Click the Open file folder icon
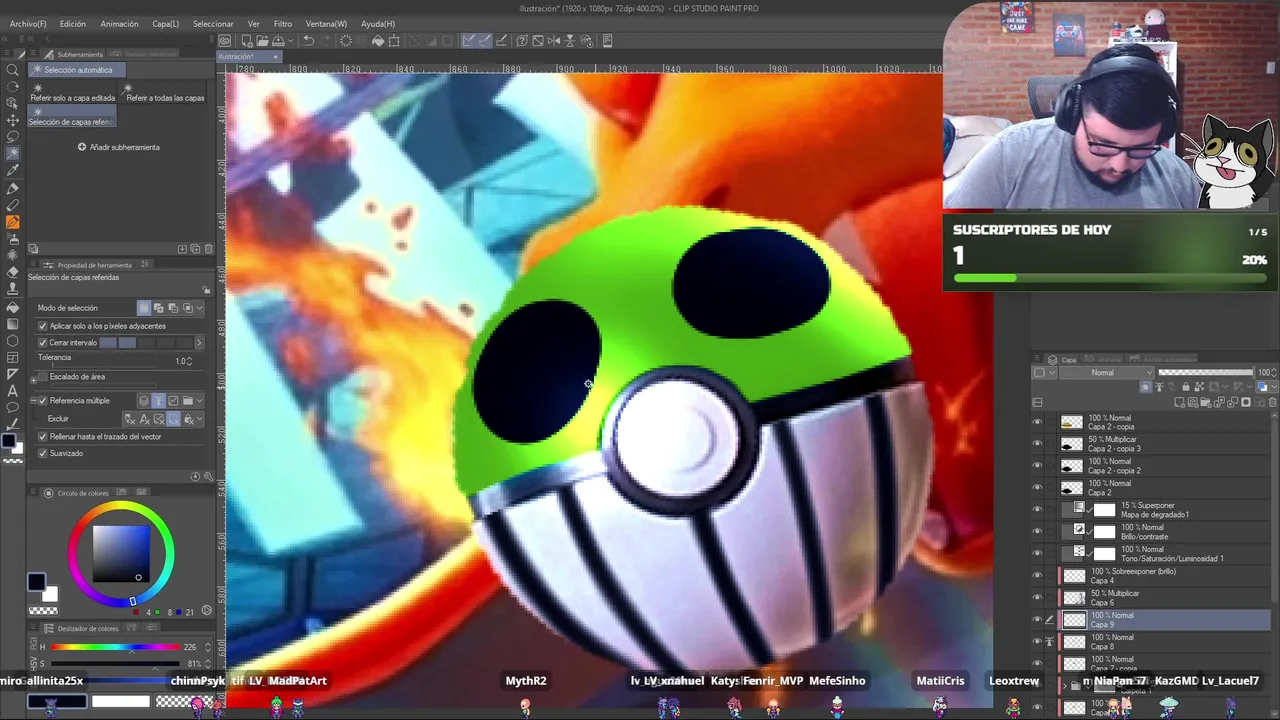The height and width of the screenshot is (720, 1280). [261, 41]
